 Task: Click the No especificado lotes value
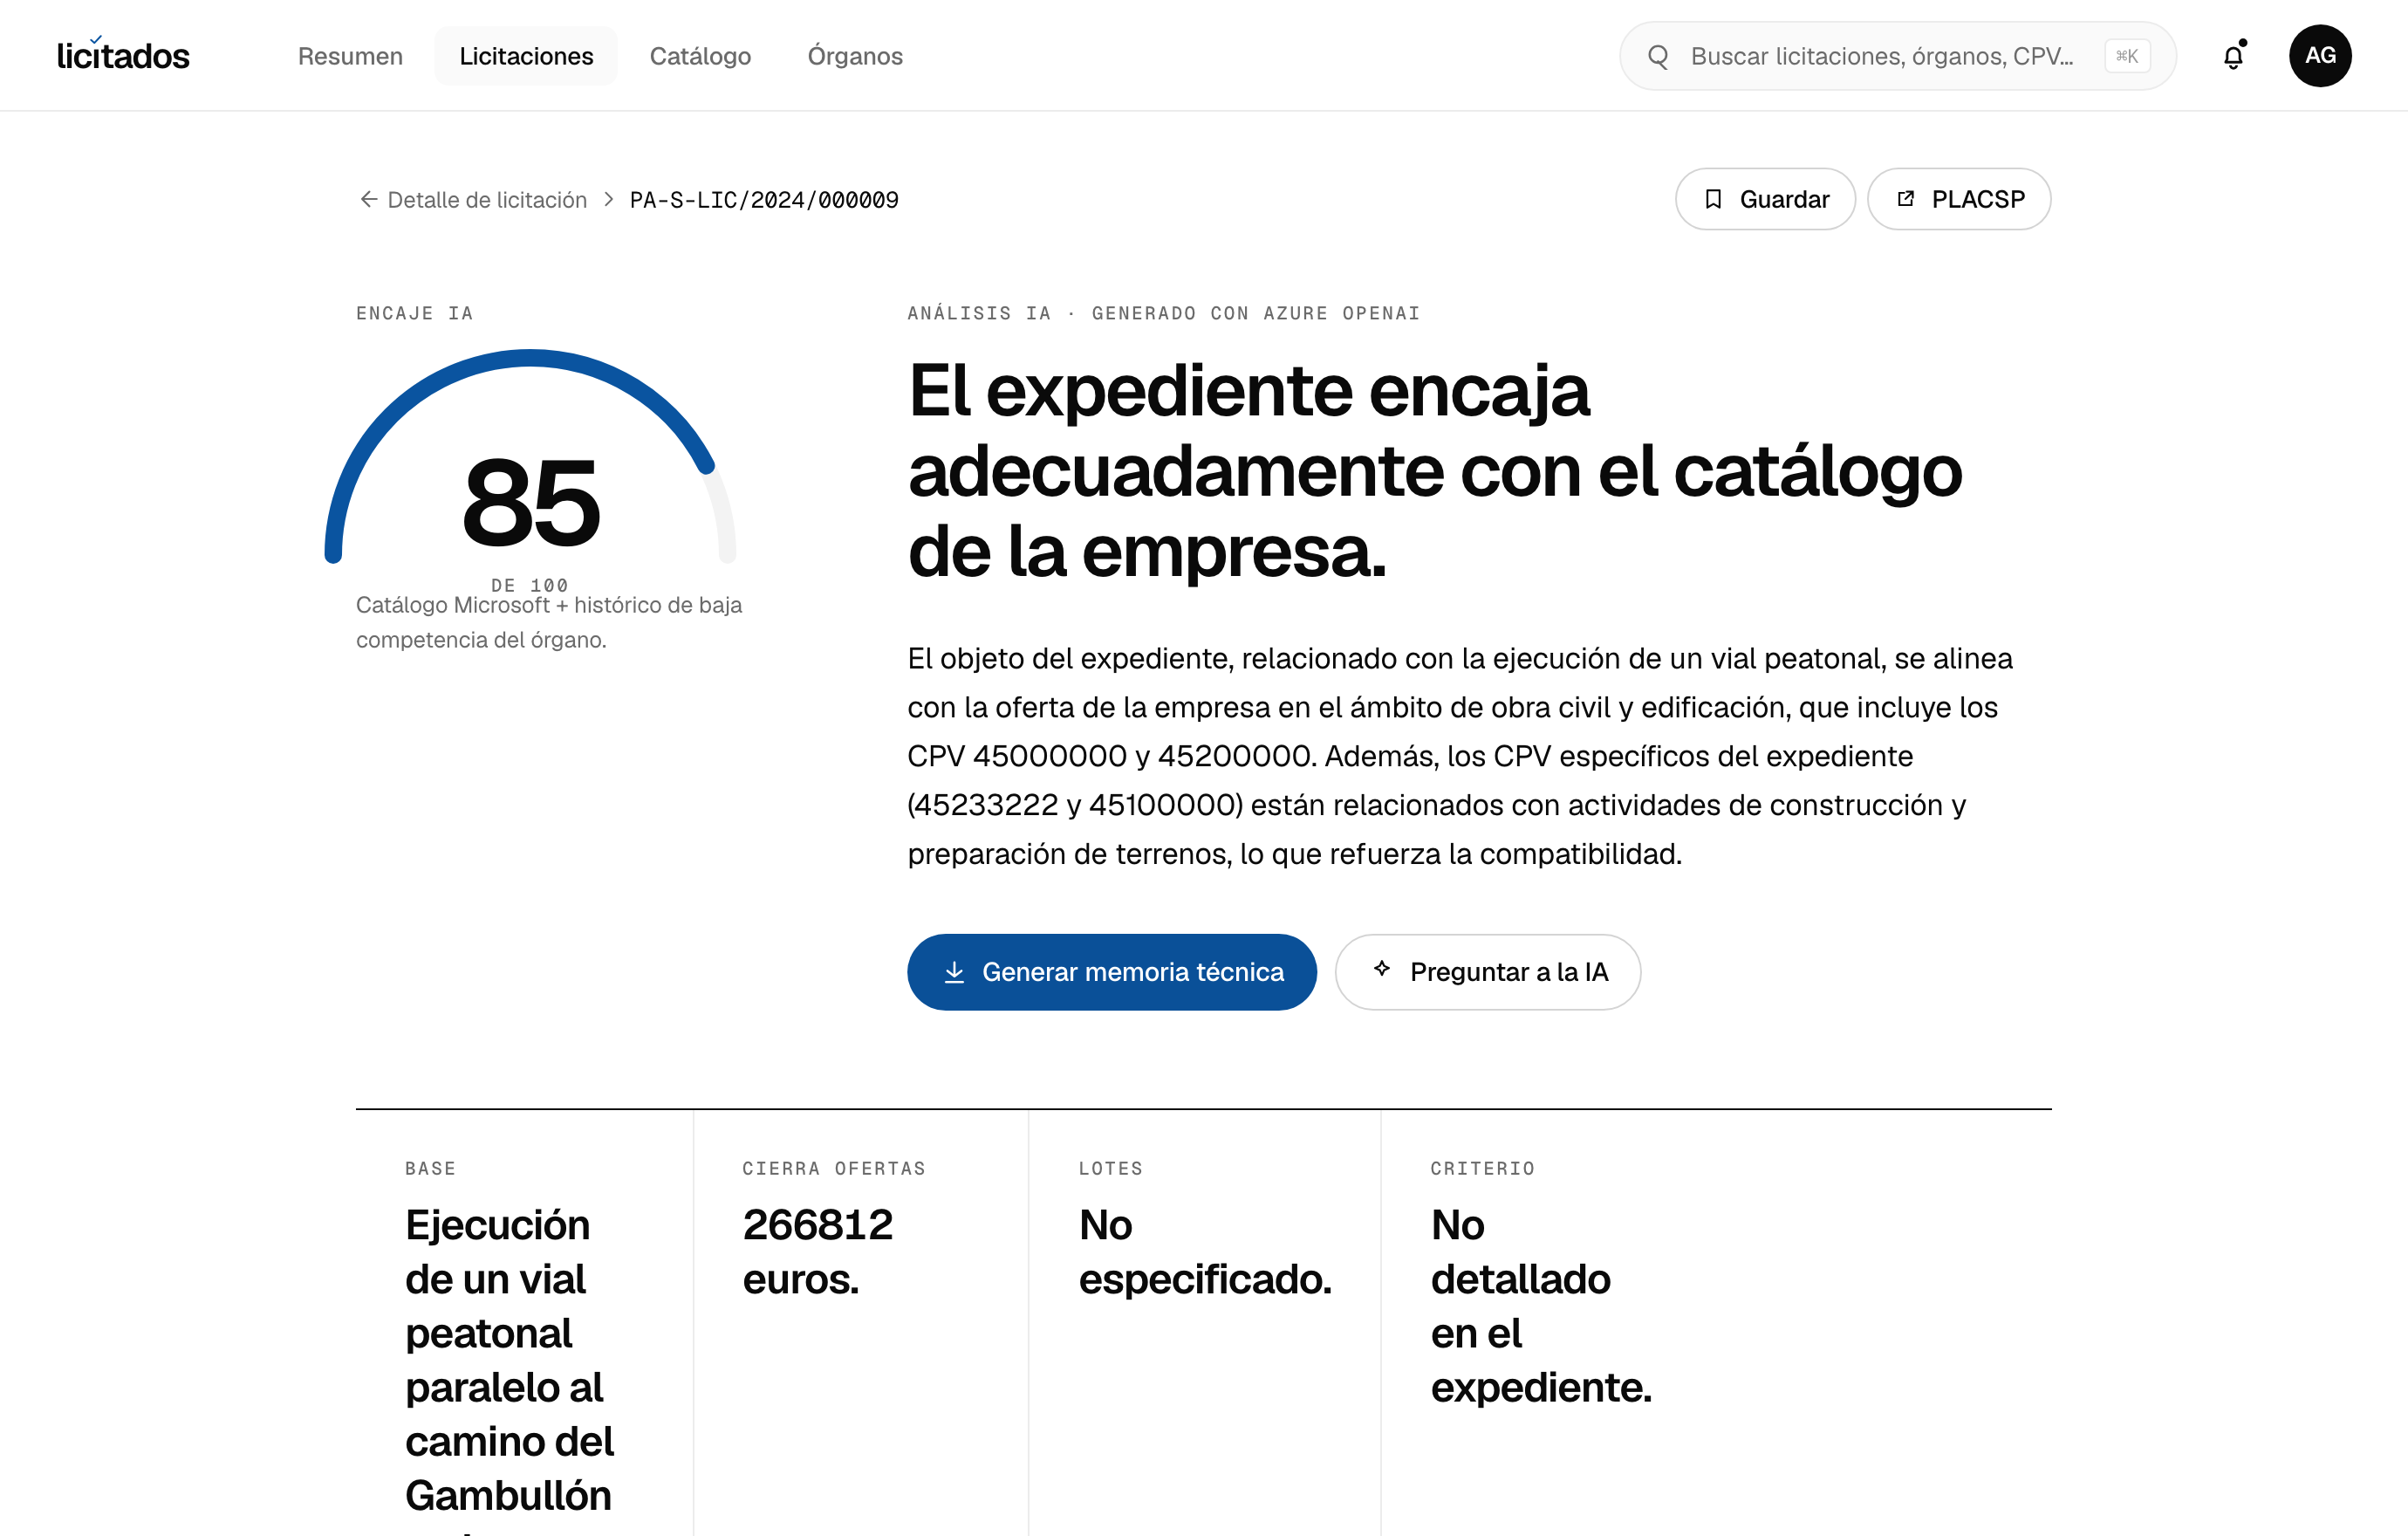[1205, 1251]
